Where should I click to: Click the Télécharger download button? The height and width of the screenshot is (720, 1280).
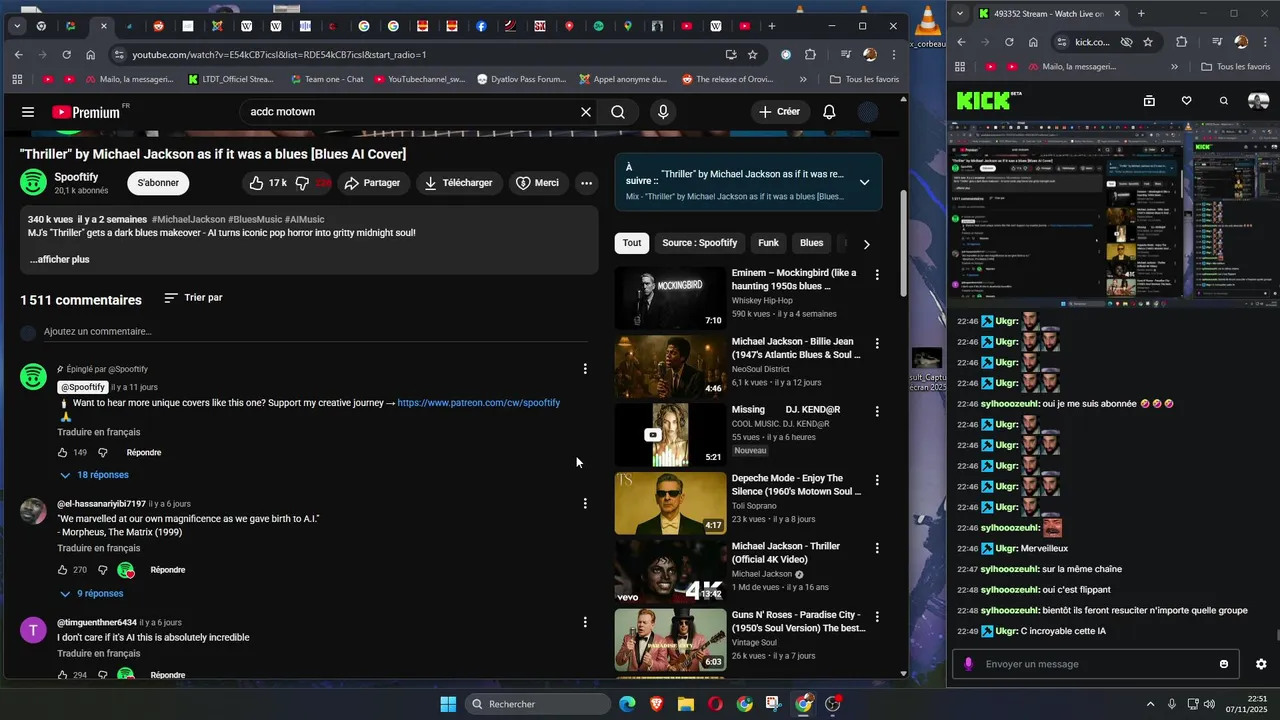(458, 183)
